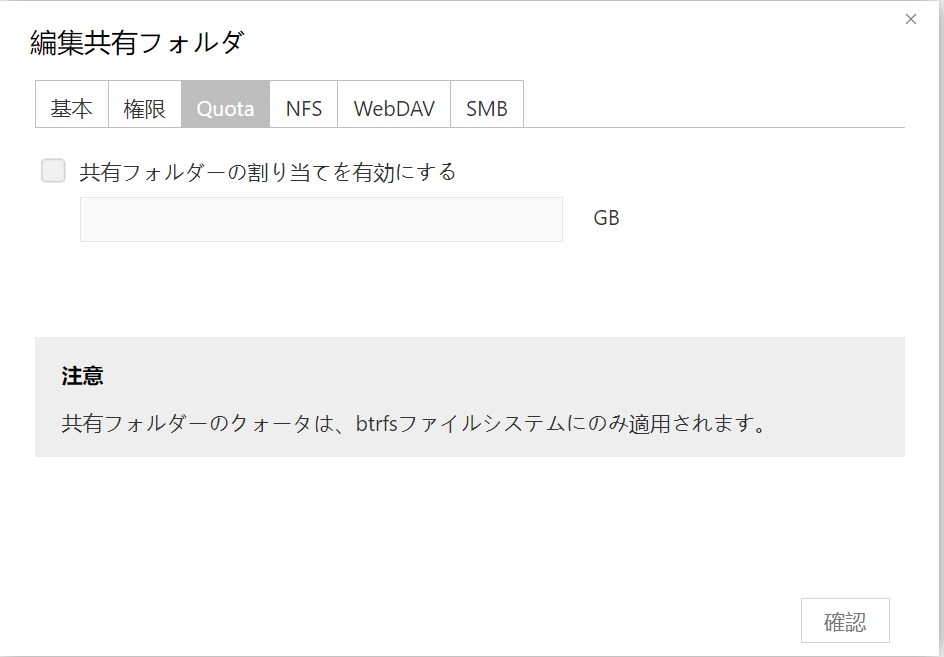Click the word btrfs in the note
Screen dimensions: 944x657
(378, 423)
